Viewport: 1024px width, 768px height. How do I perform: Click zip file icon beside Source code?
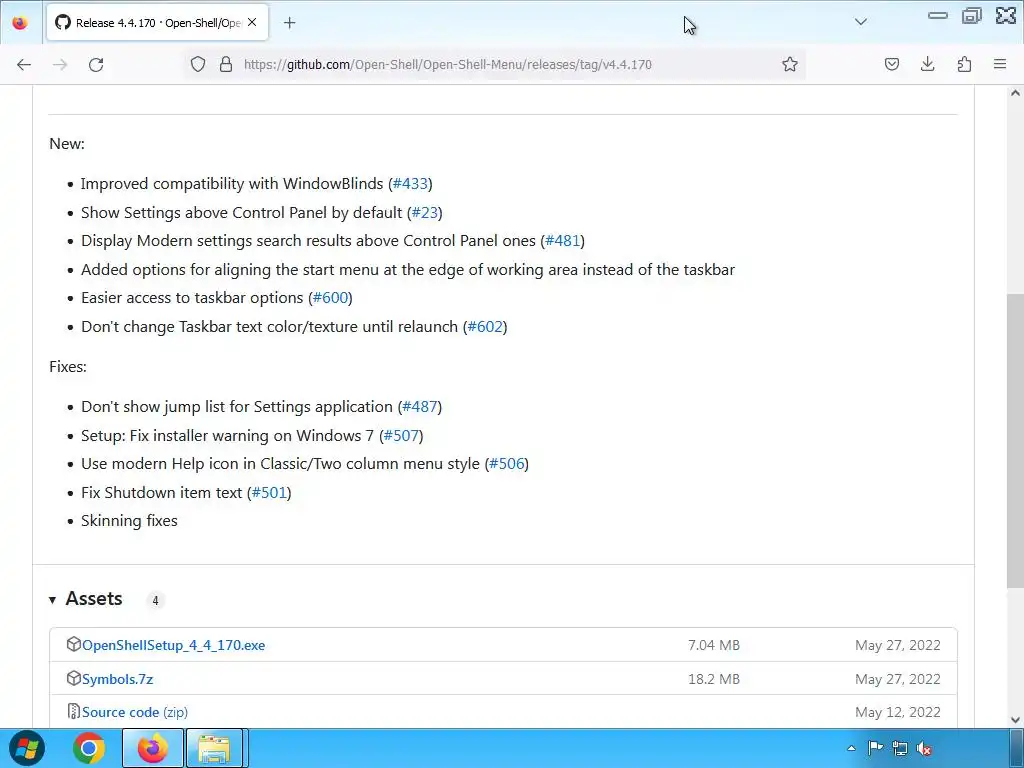(x=74, y=711)
